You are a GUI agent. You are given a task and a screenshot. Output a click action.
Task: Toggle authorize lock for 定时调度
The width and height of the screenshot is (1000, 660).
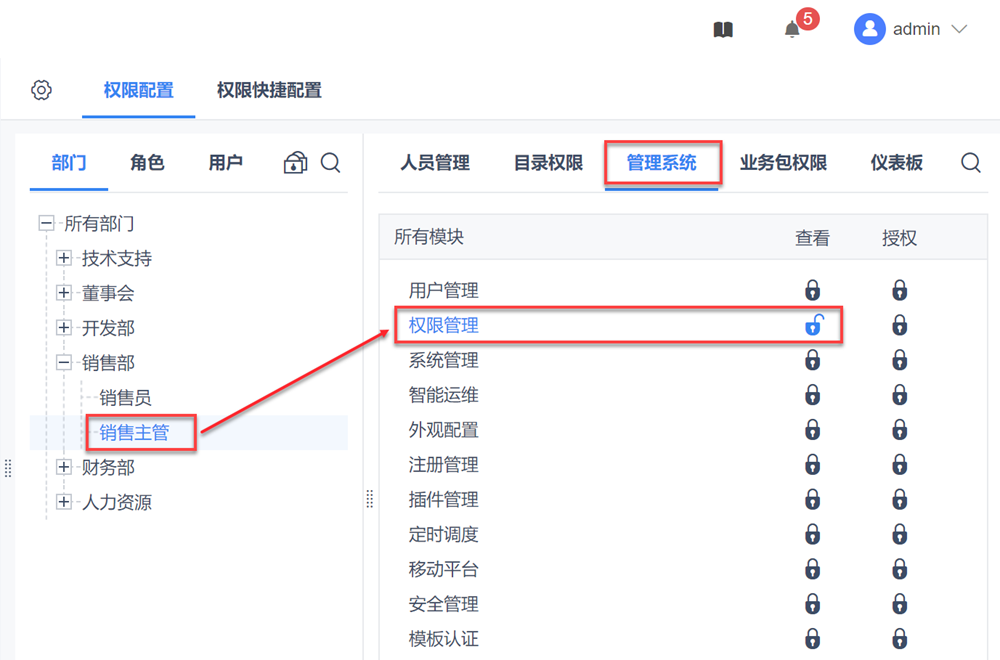coord(900,535)
